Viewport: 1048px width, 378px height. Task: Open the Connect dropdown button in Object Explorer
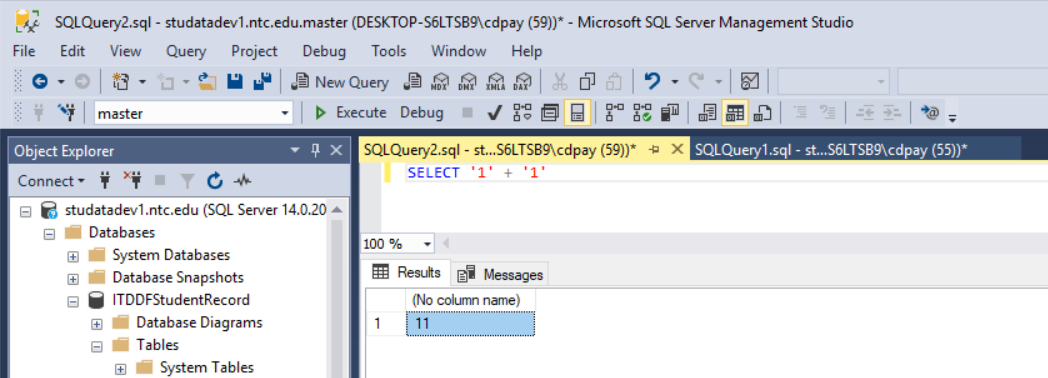[51, 180]
